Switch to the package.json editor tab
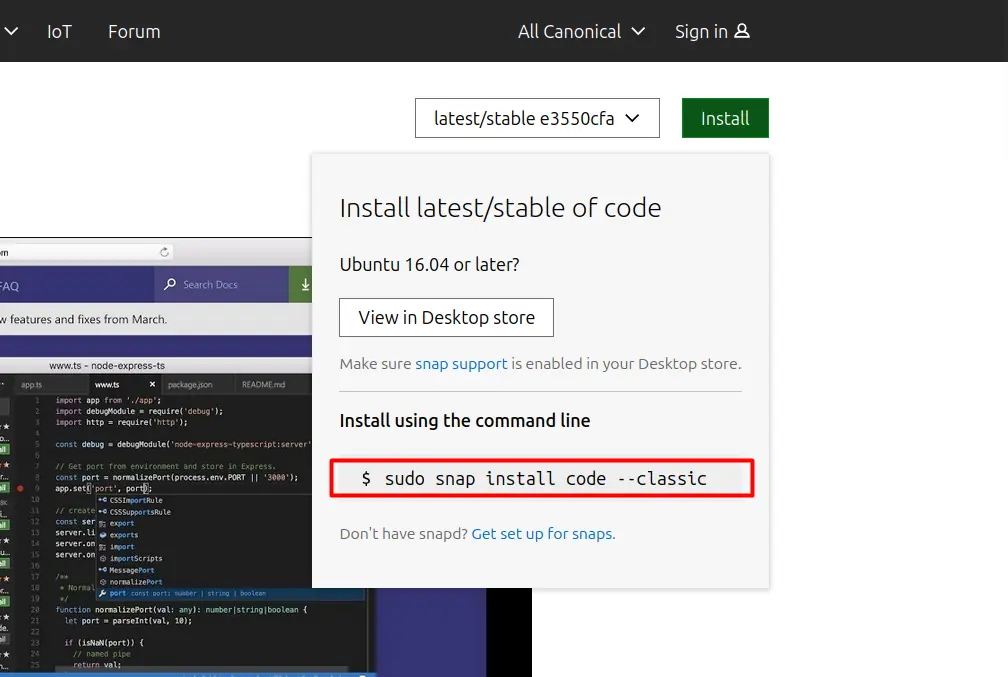The height and width of the screenshot is (677, 1008). 190,384
